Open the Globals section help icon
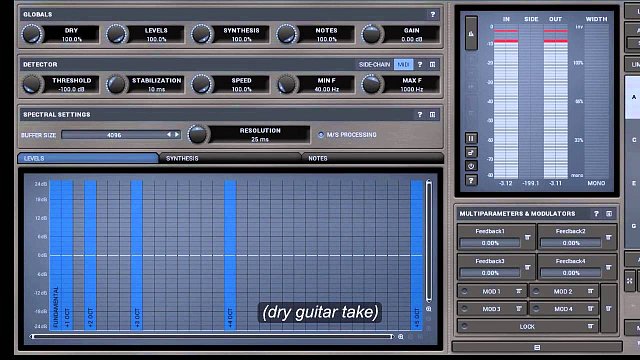Viewport: 640px width, 360px height. [x=433, y=14]
